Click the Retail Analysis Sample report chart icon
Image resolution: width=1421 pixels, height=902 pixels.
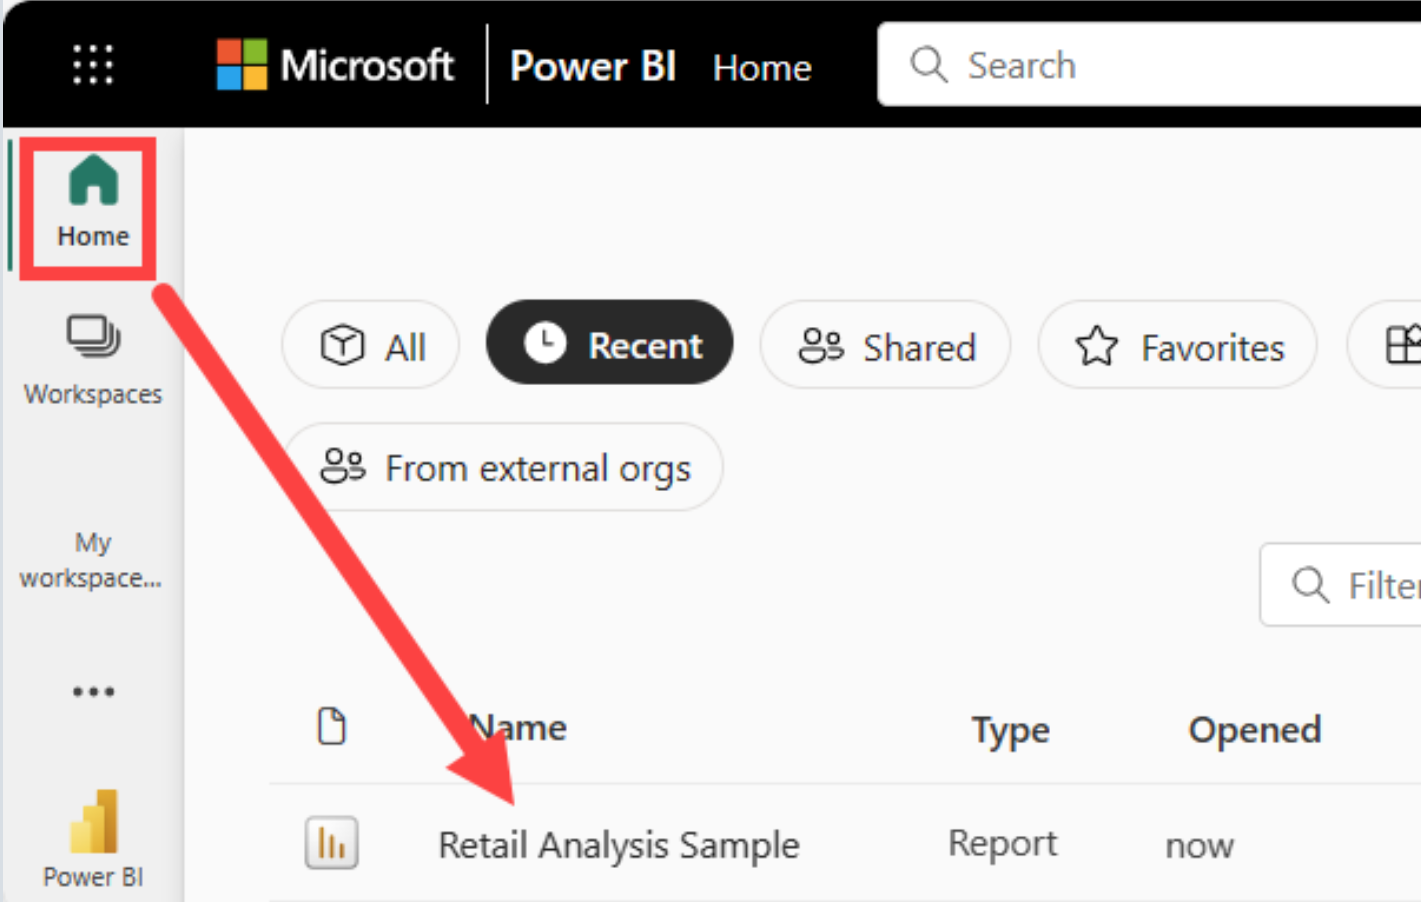(x=331, y=843)
